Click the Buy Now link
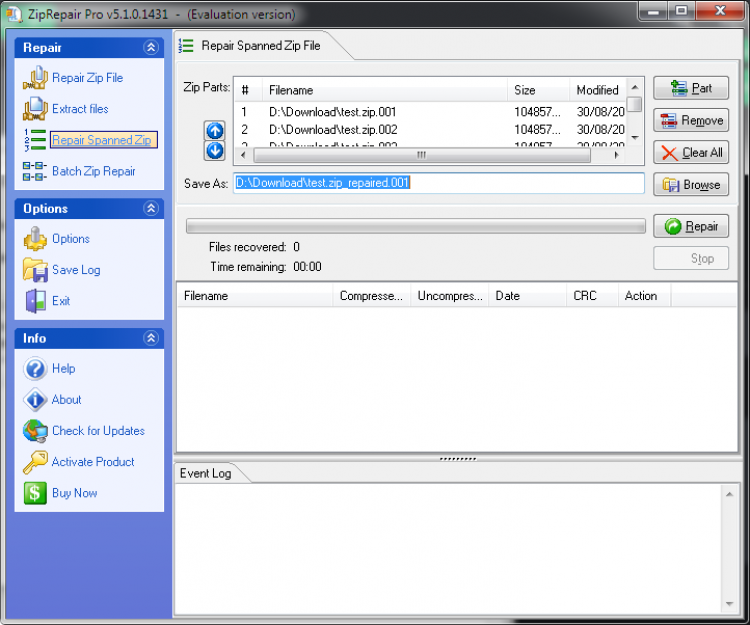750x625 pixels. [75, 493]
